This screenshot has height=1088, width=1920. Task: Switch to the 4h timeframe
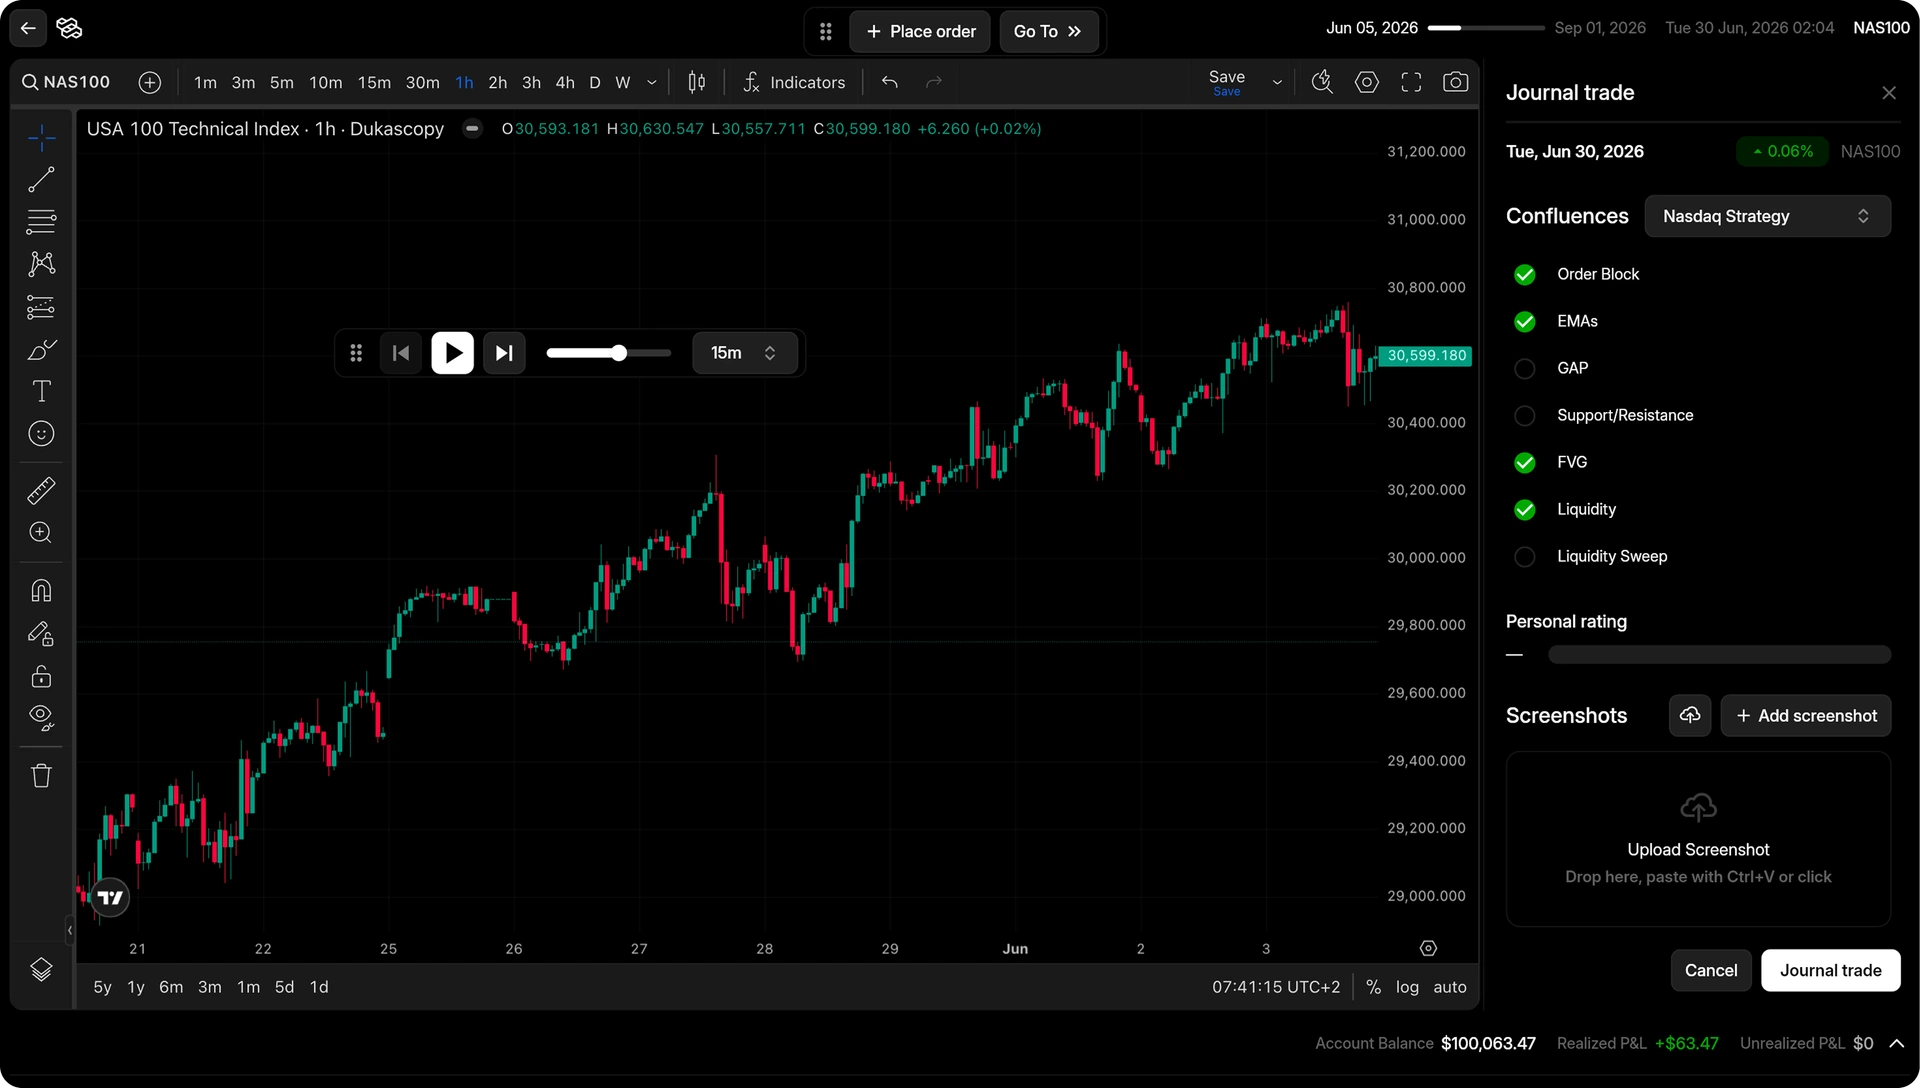pyautogui.click(x=565, y=82)
